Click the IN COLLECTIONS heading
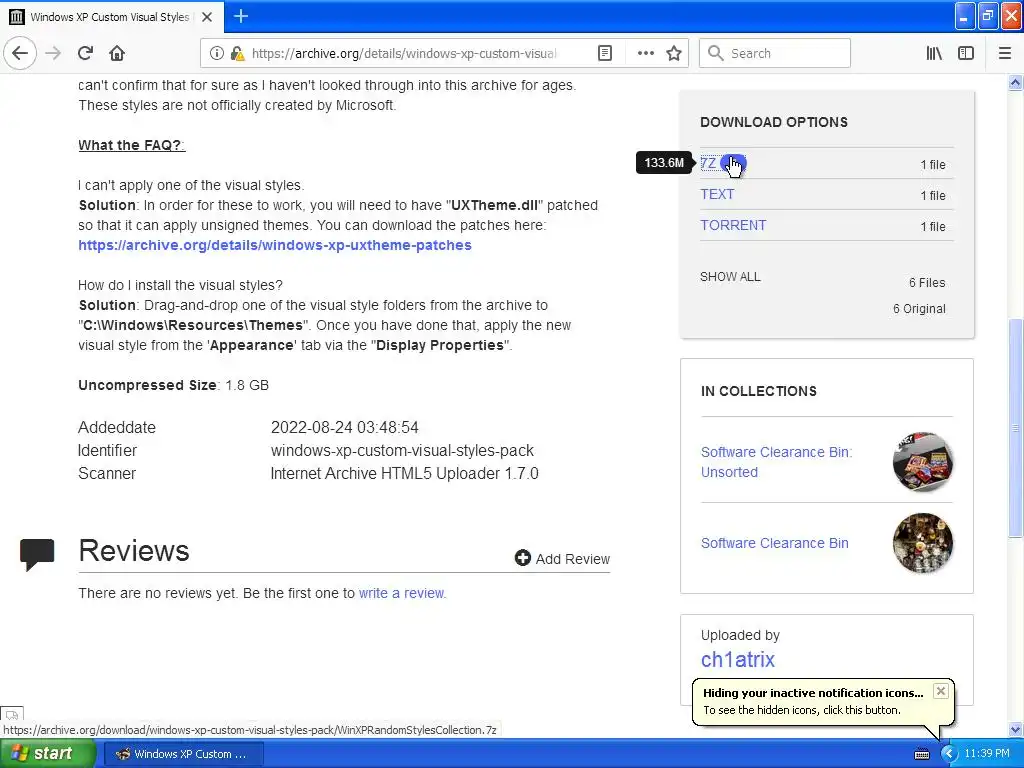 pyautogui.click(x=758, y=391)
